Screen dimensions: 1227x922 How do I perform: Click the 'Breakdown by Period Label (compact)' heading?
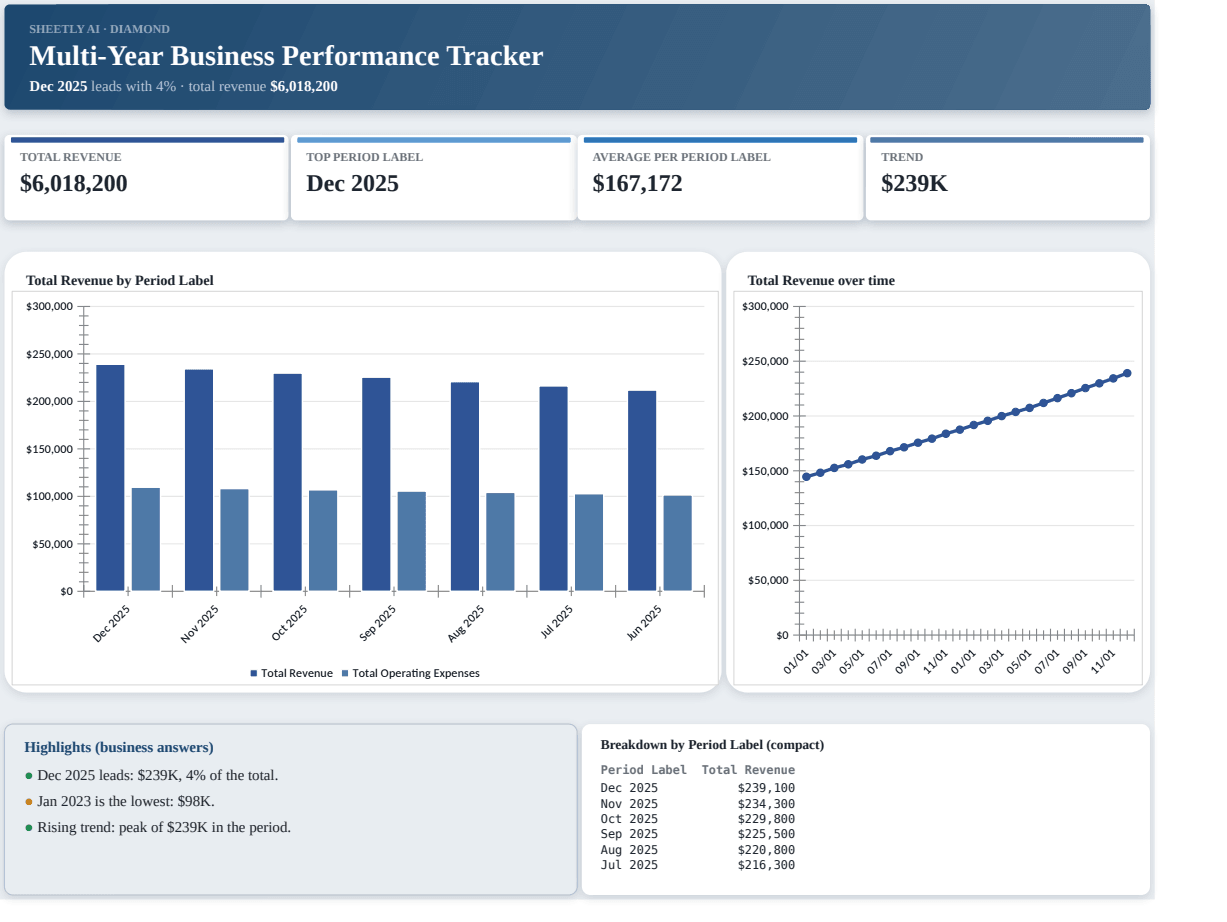pos(712,745)
